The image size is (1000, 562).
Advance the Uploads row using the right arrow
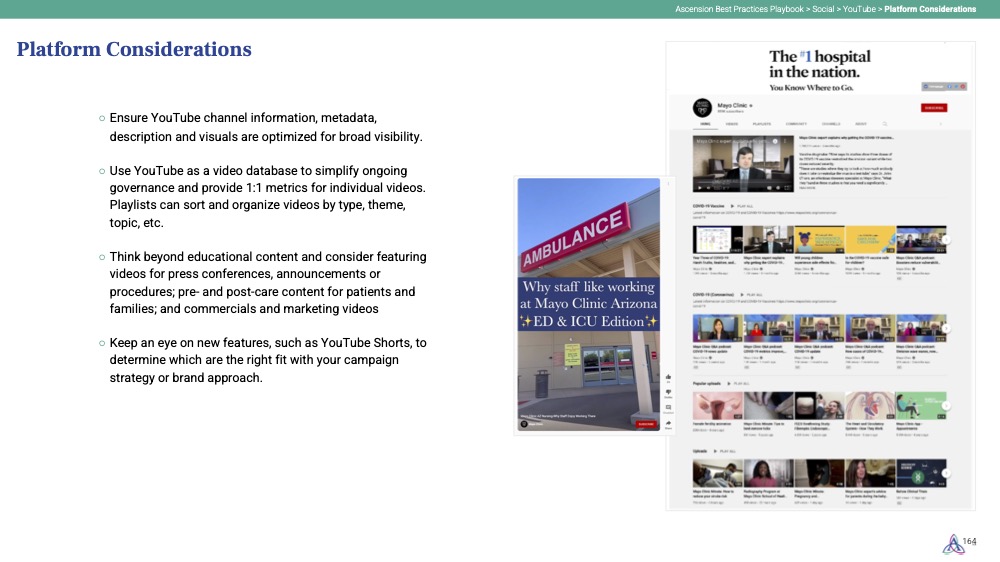[x=946, y=474]
